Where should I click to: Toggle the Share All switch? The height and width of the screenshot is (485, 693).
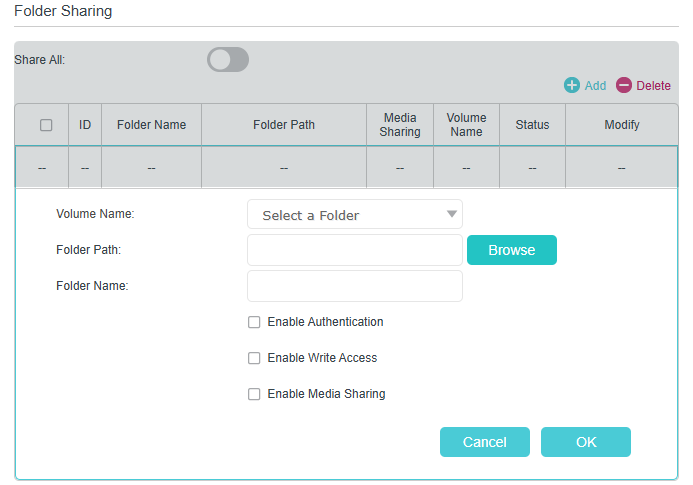point(228,60)
